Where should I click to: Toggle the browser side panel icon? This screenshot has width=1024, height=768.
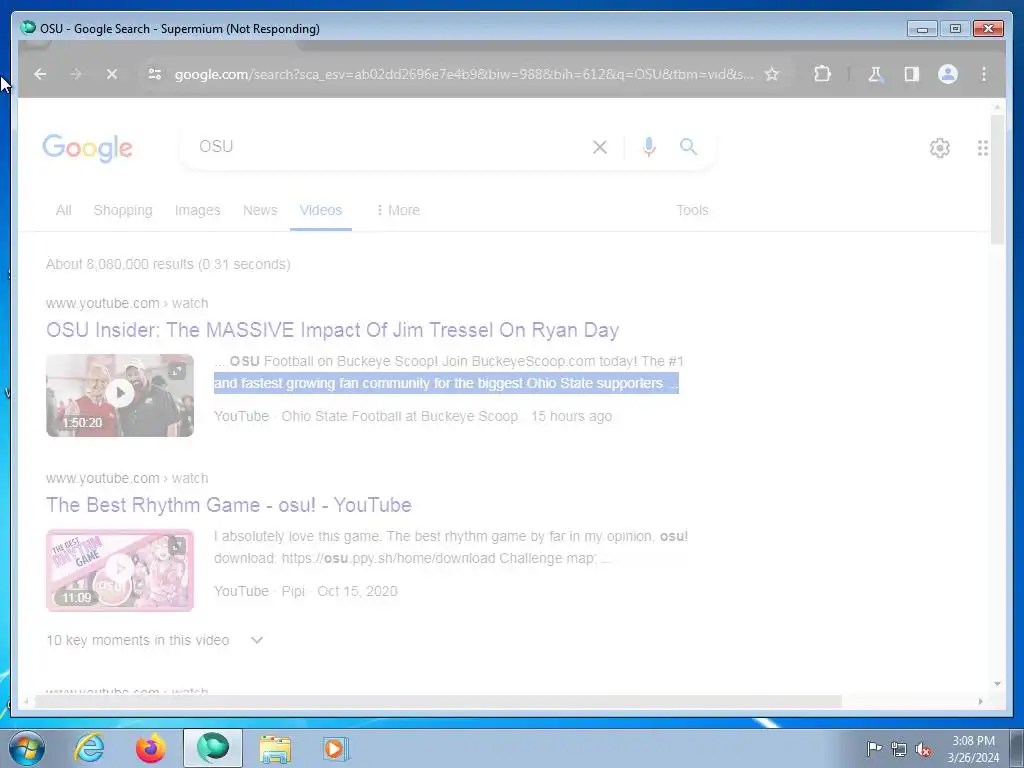pyautogui.click(x=912, y=74)
